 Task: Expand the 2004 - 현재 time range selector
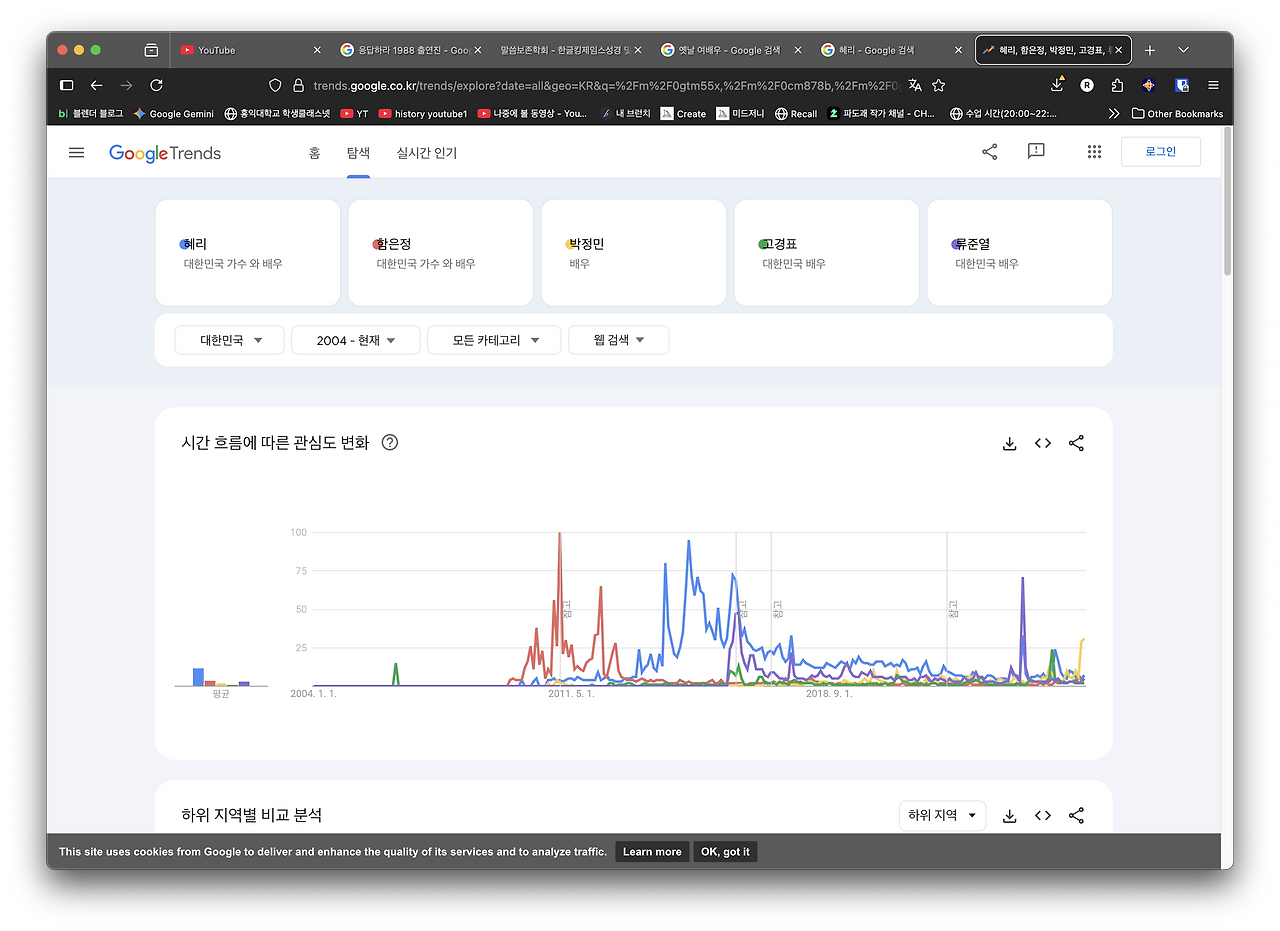(x=355, y=339)
